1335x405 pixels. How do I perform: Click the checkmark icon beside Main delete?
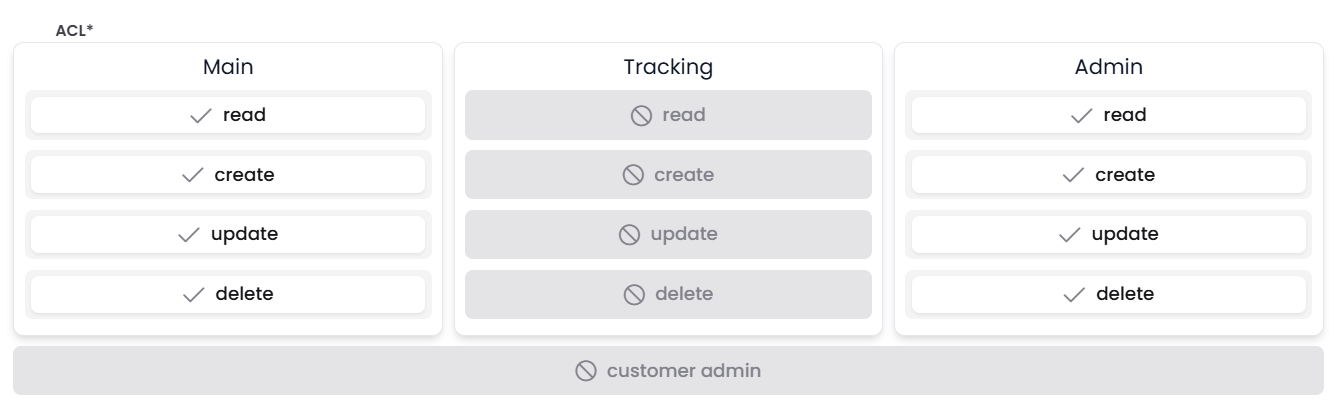point(193,295)
